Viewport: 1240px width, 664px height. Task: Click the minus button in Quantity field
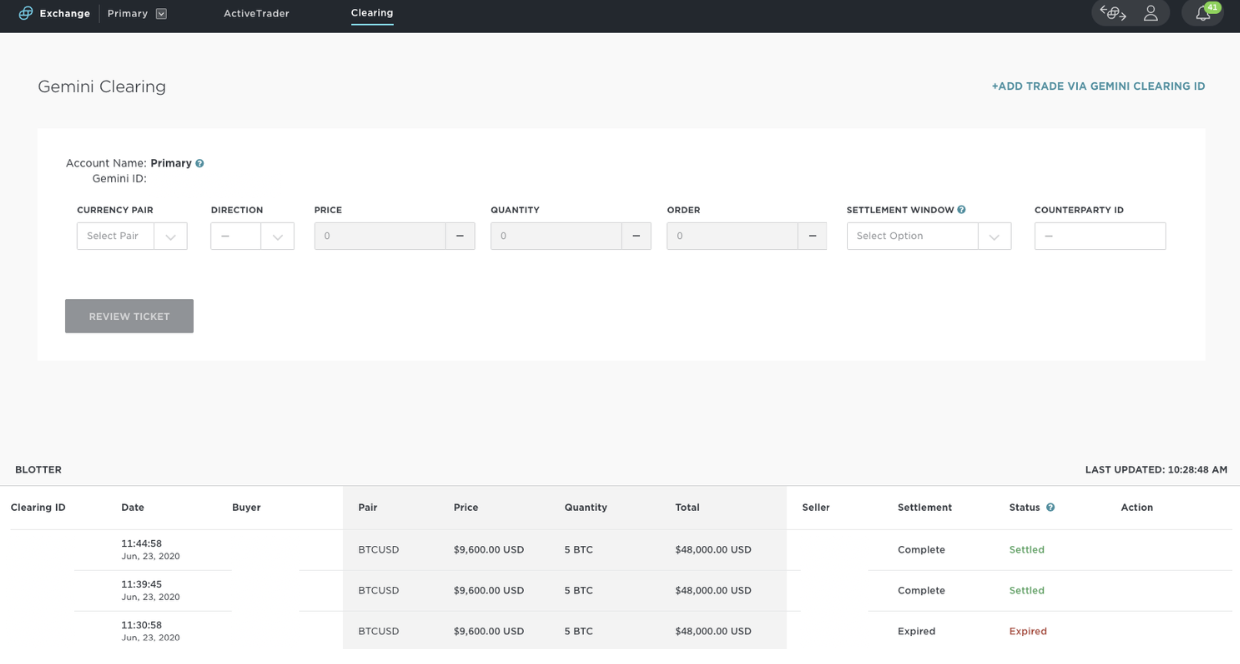(x=636, y=236)
